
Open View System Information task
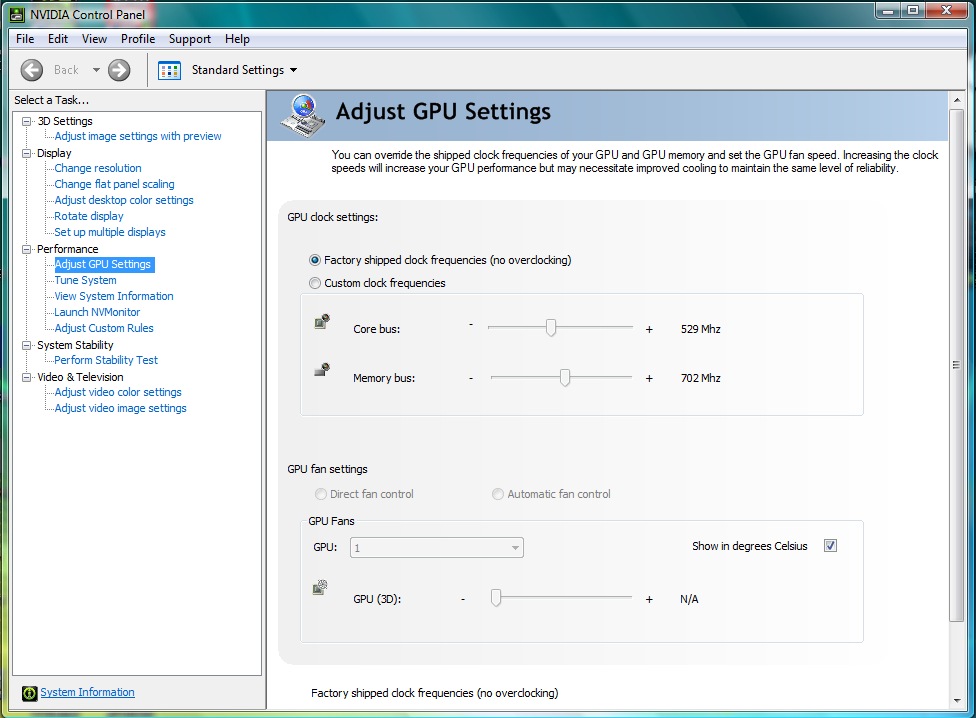click(114, 297)
